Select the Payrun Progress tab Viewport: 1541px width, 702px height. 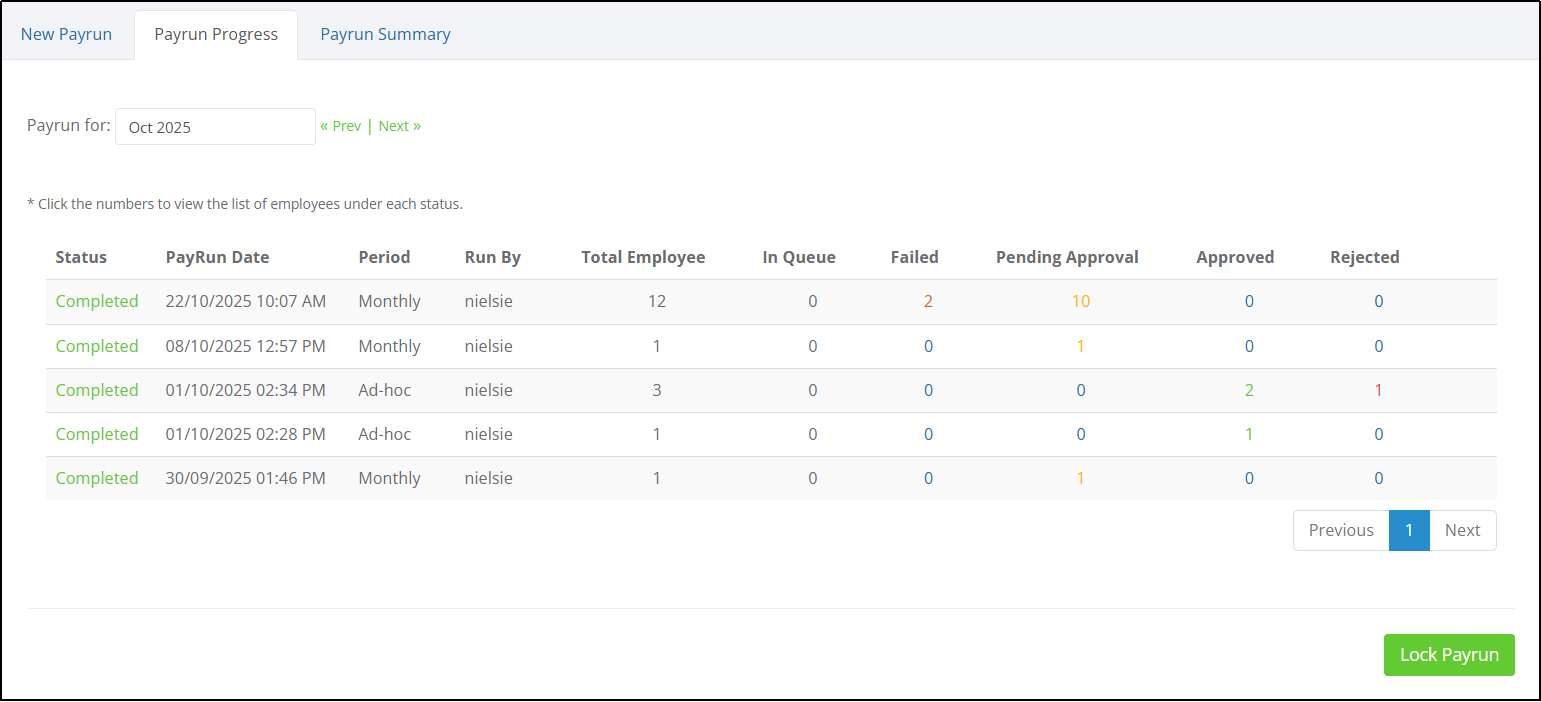(x=216, y=34)
